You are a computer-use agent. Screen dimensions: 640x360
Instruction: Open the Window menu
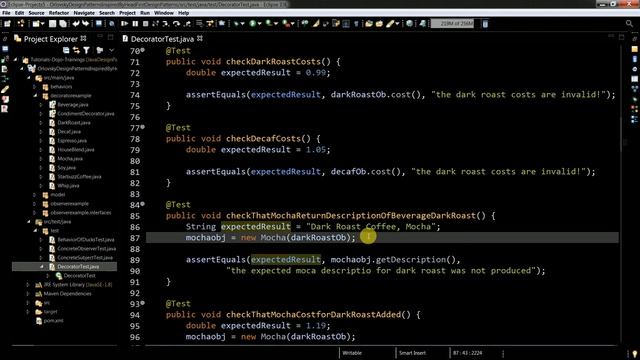pyautogui.click(x=164, y=13)
